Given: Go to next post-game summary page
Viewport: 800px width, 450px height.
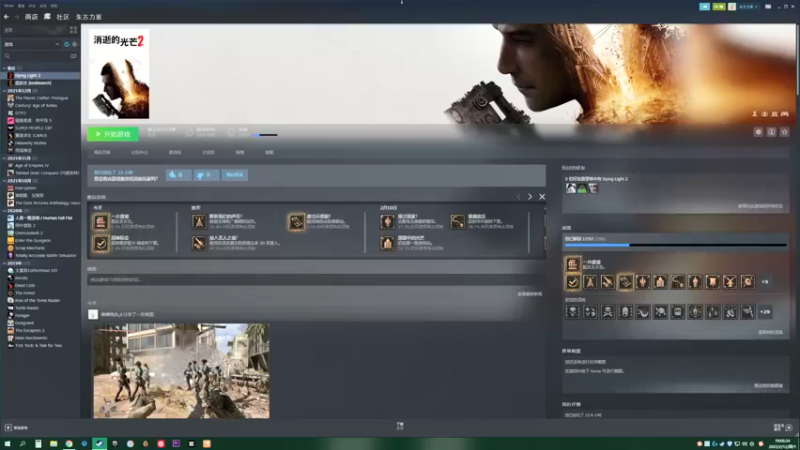Looking at the screenshot, I should (530, 196).
